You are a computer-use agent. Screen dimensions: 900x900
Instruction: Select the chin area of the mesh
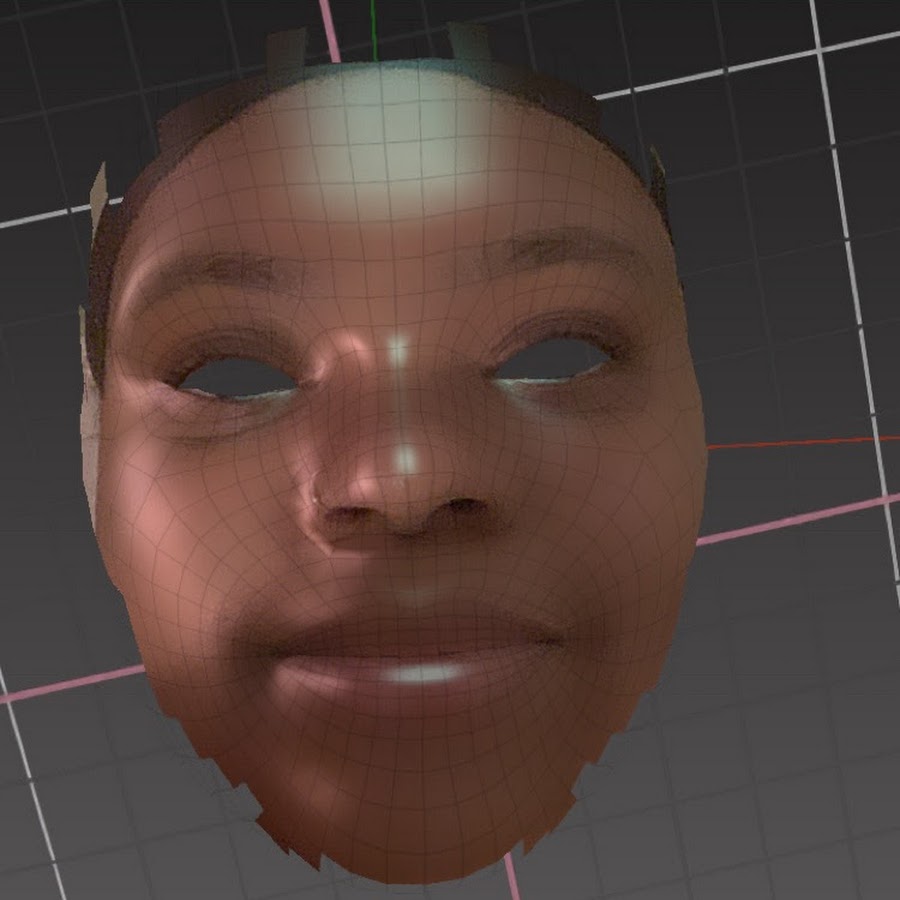coord(420,800)
